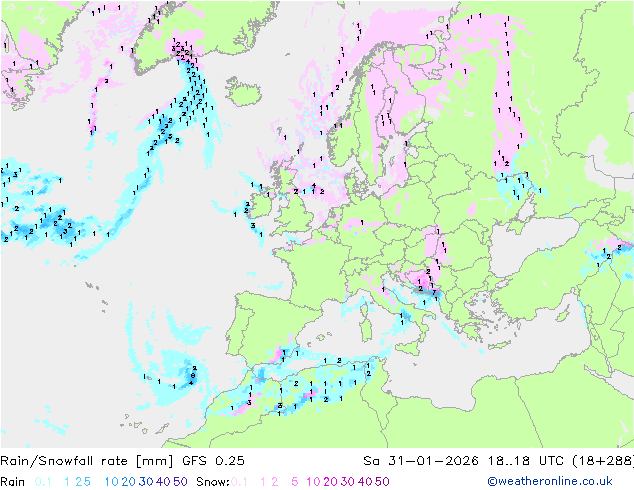The height and width of the screenshot is (490, 634).
Task: Click the 'Rain' legend label
Action: point(13,482)
